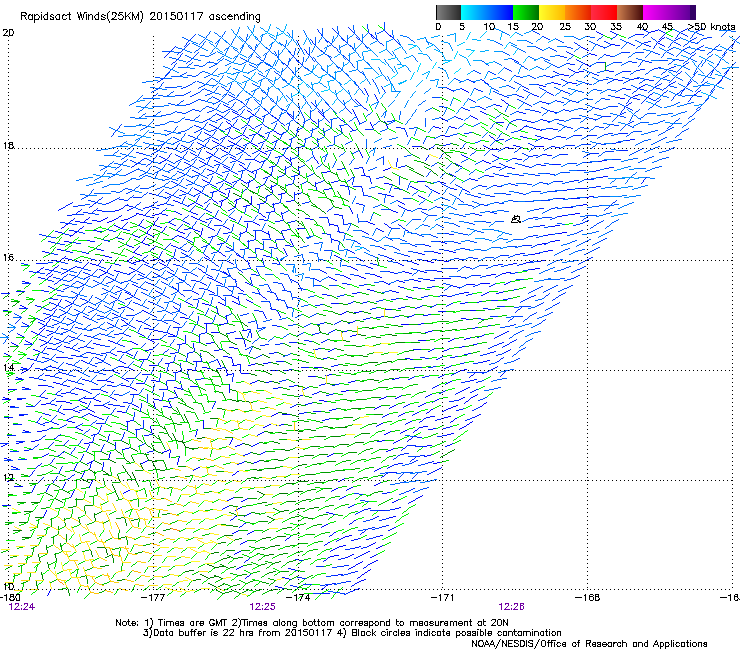740x650 pixels.
Task: Click the yellow 20-25 knots legend swatch
Action: [x=552, y=12]
